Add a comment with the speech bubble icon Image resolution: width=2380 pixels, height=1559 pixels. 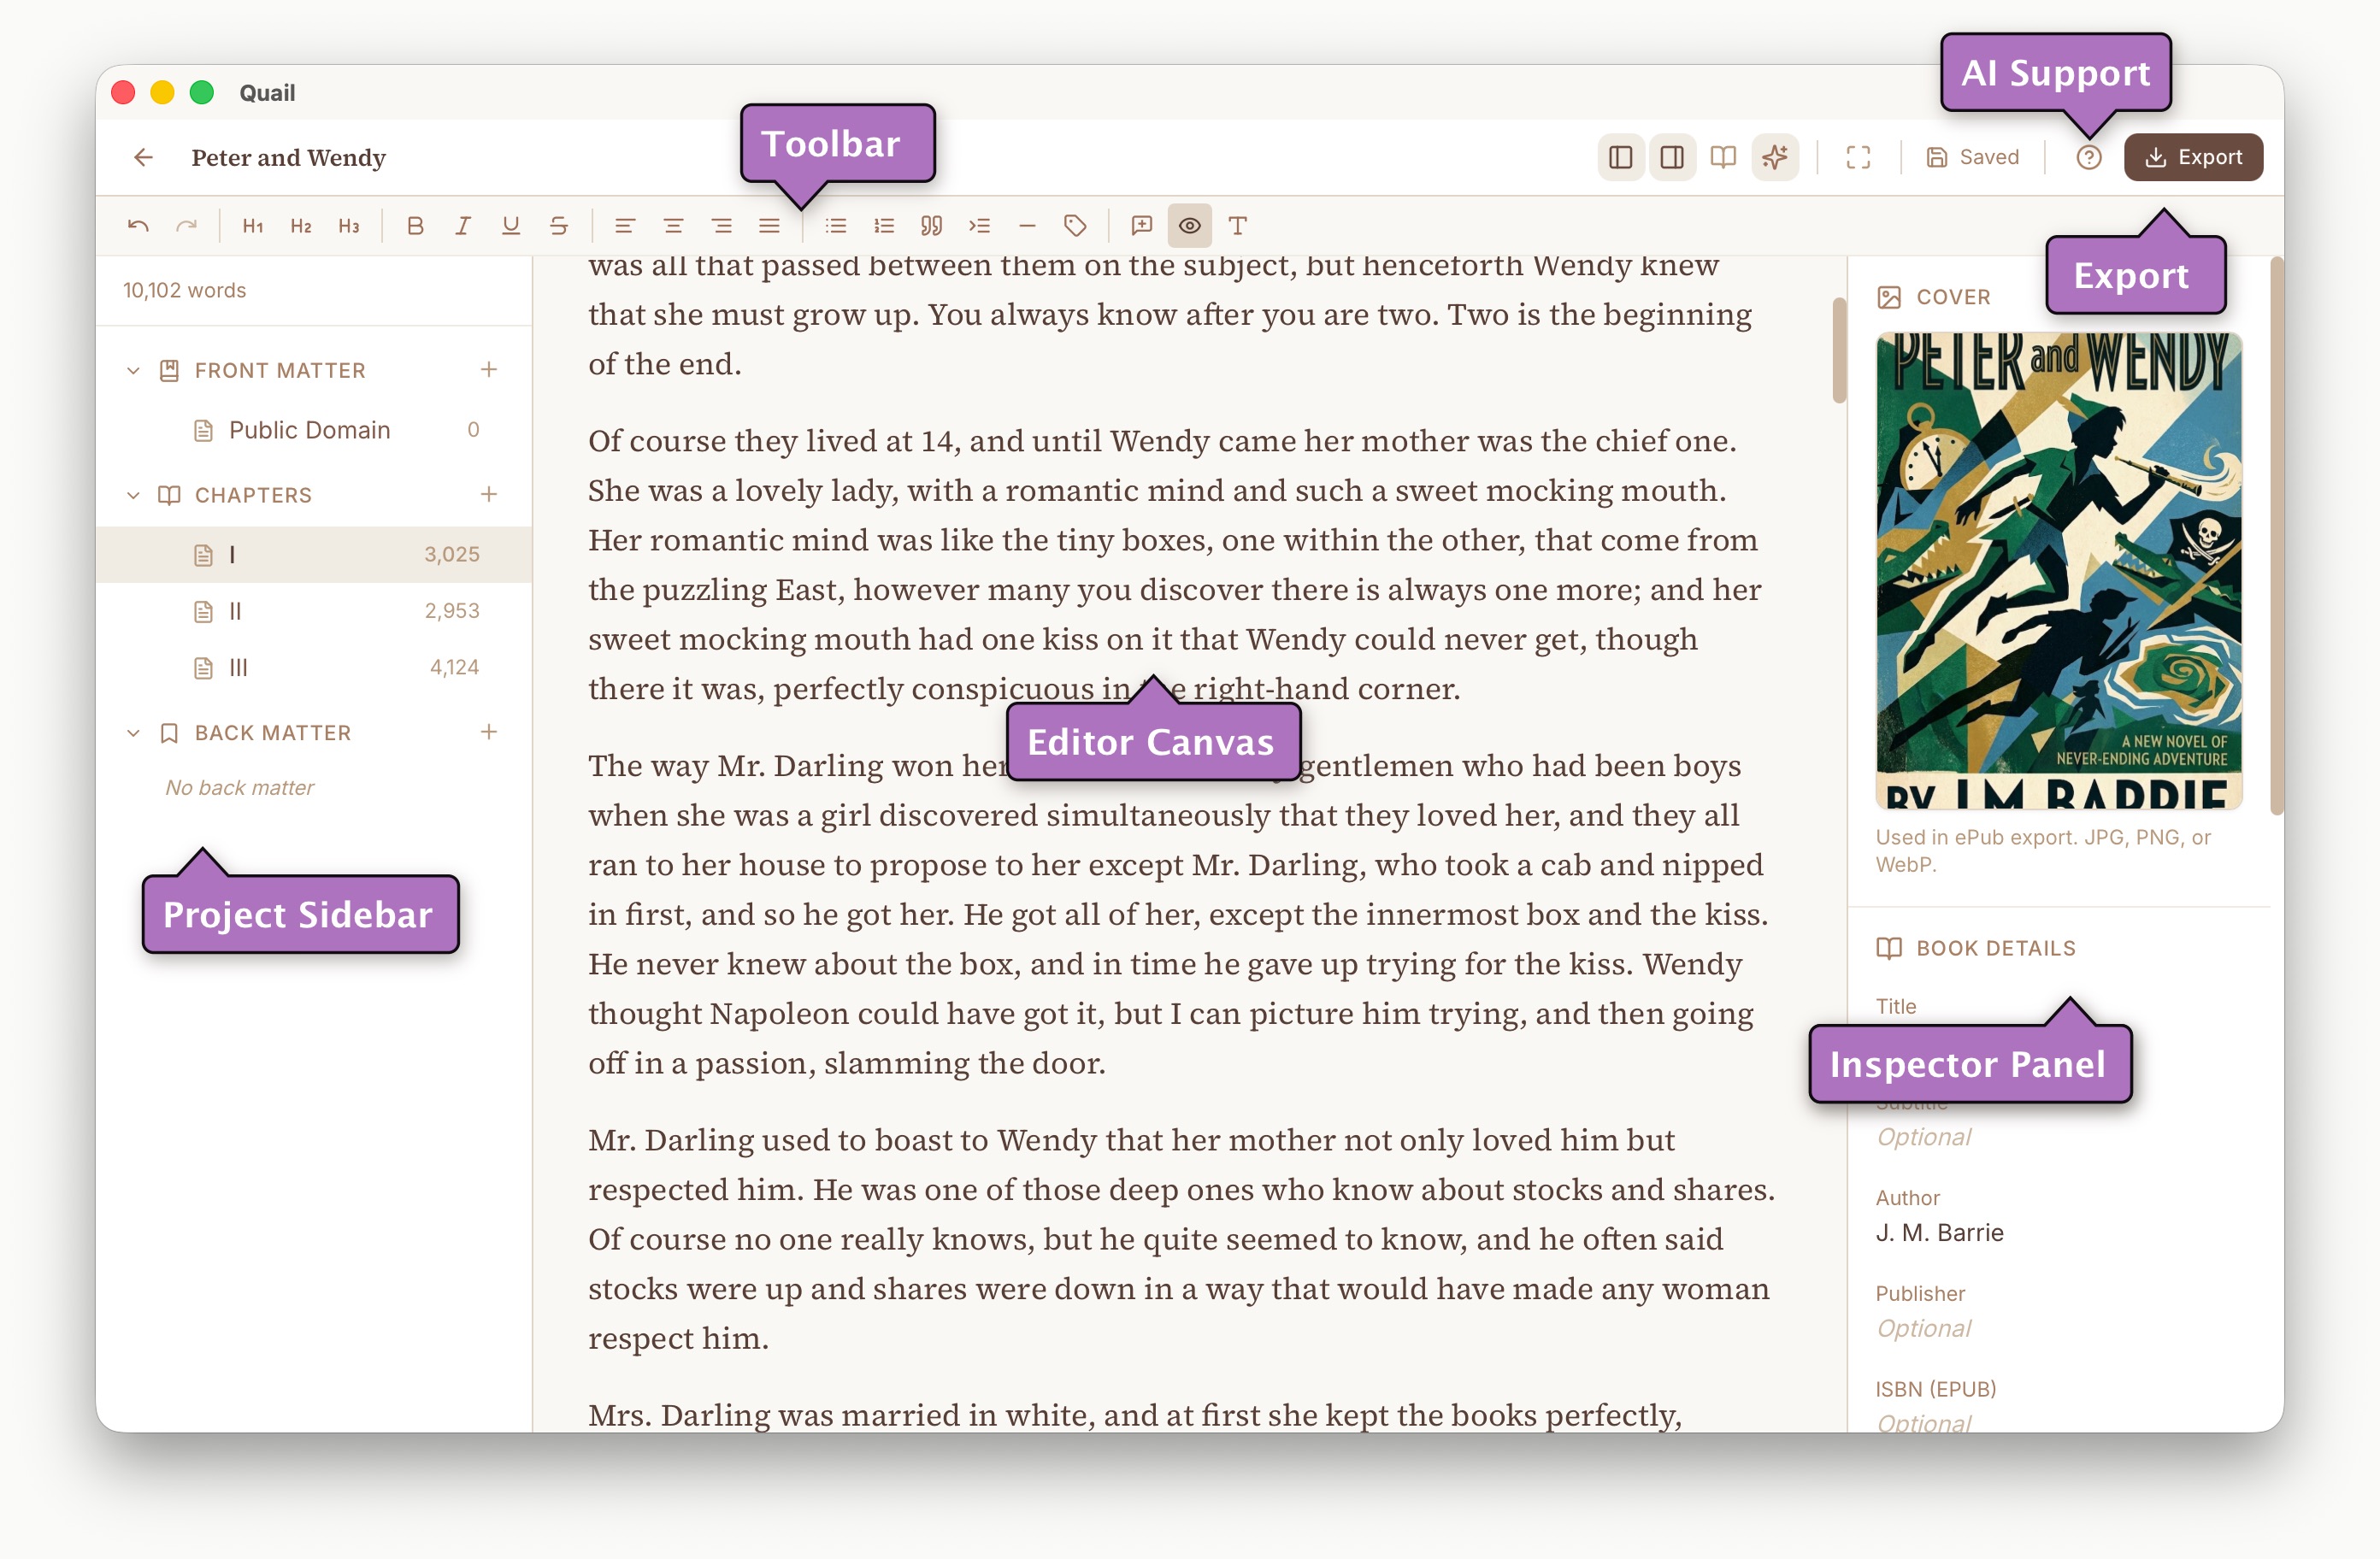pos(1142,226)
